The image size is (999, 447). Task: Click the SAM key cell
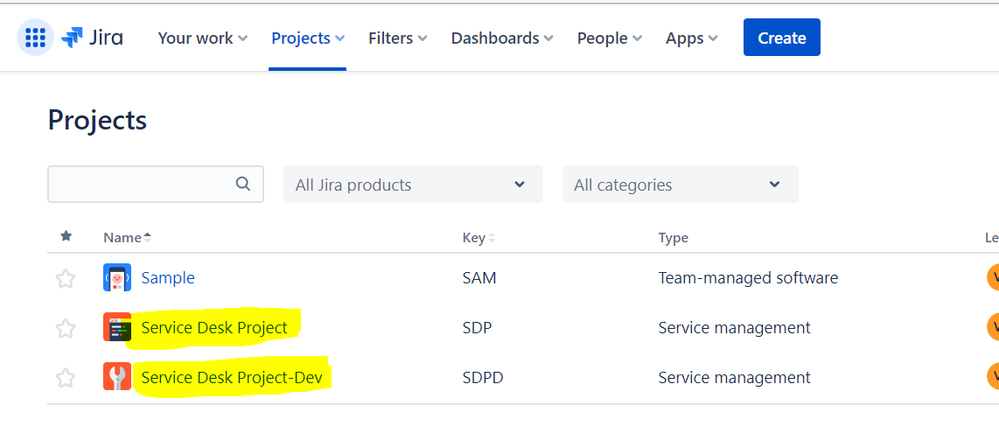pos(479,278)
